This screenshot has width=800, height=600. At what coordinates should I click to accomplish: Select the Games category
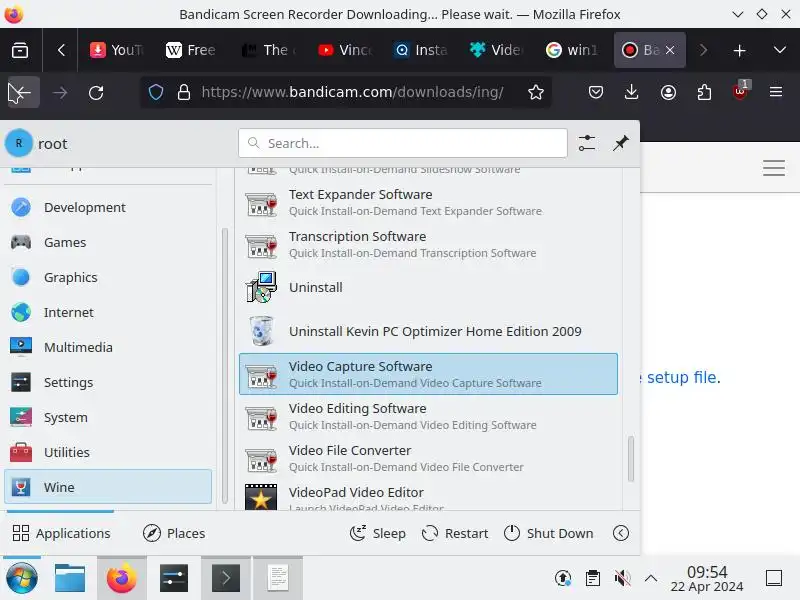(108, 242)
